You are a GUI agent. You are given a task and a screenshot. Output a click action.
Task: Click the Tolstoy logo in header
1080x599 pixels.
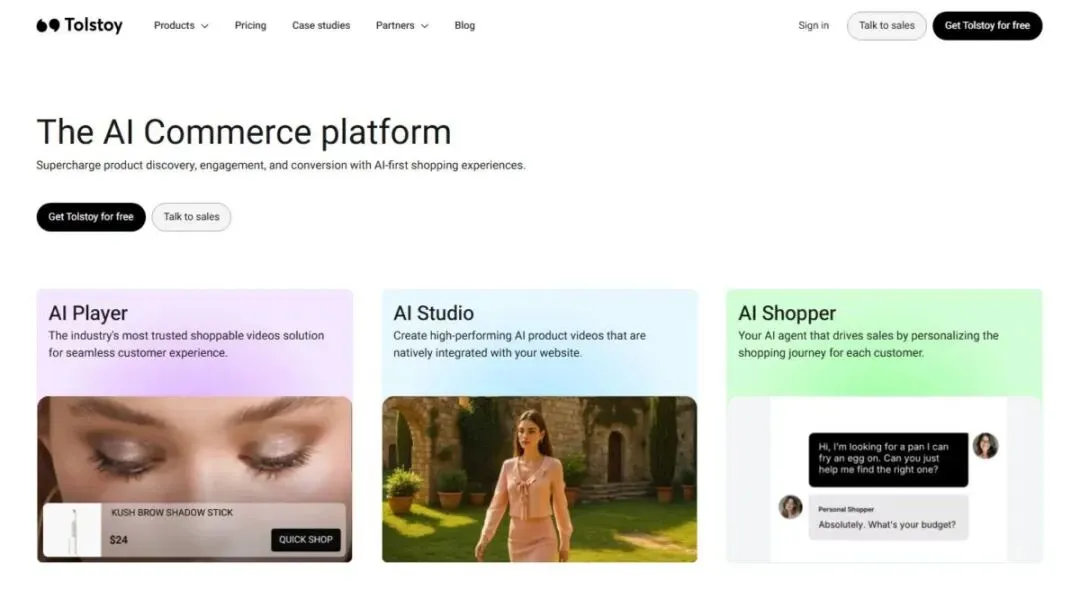pyautogui.click(x=79, y=25)
